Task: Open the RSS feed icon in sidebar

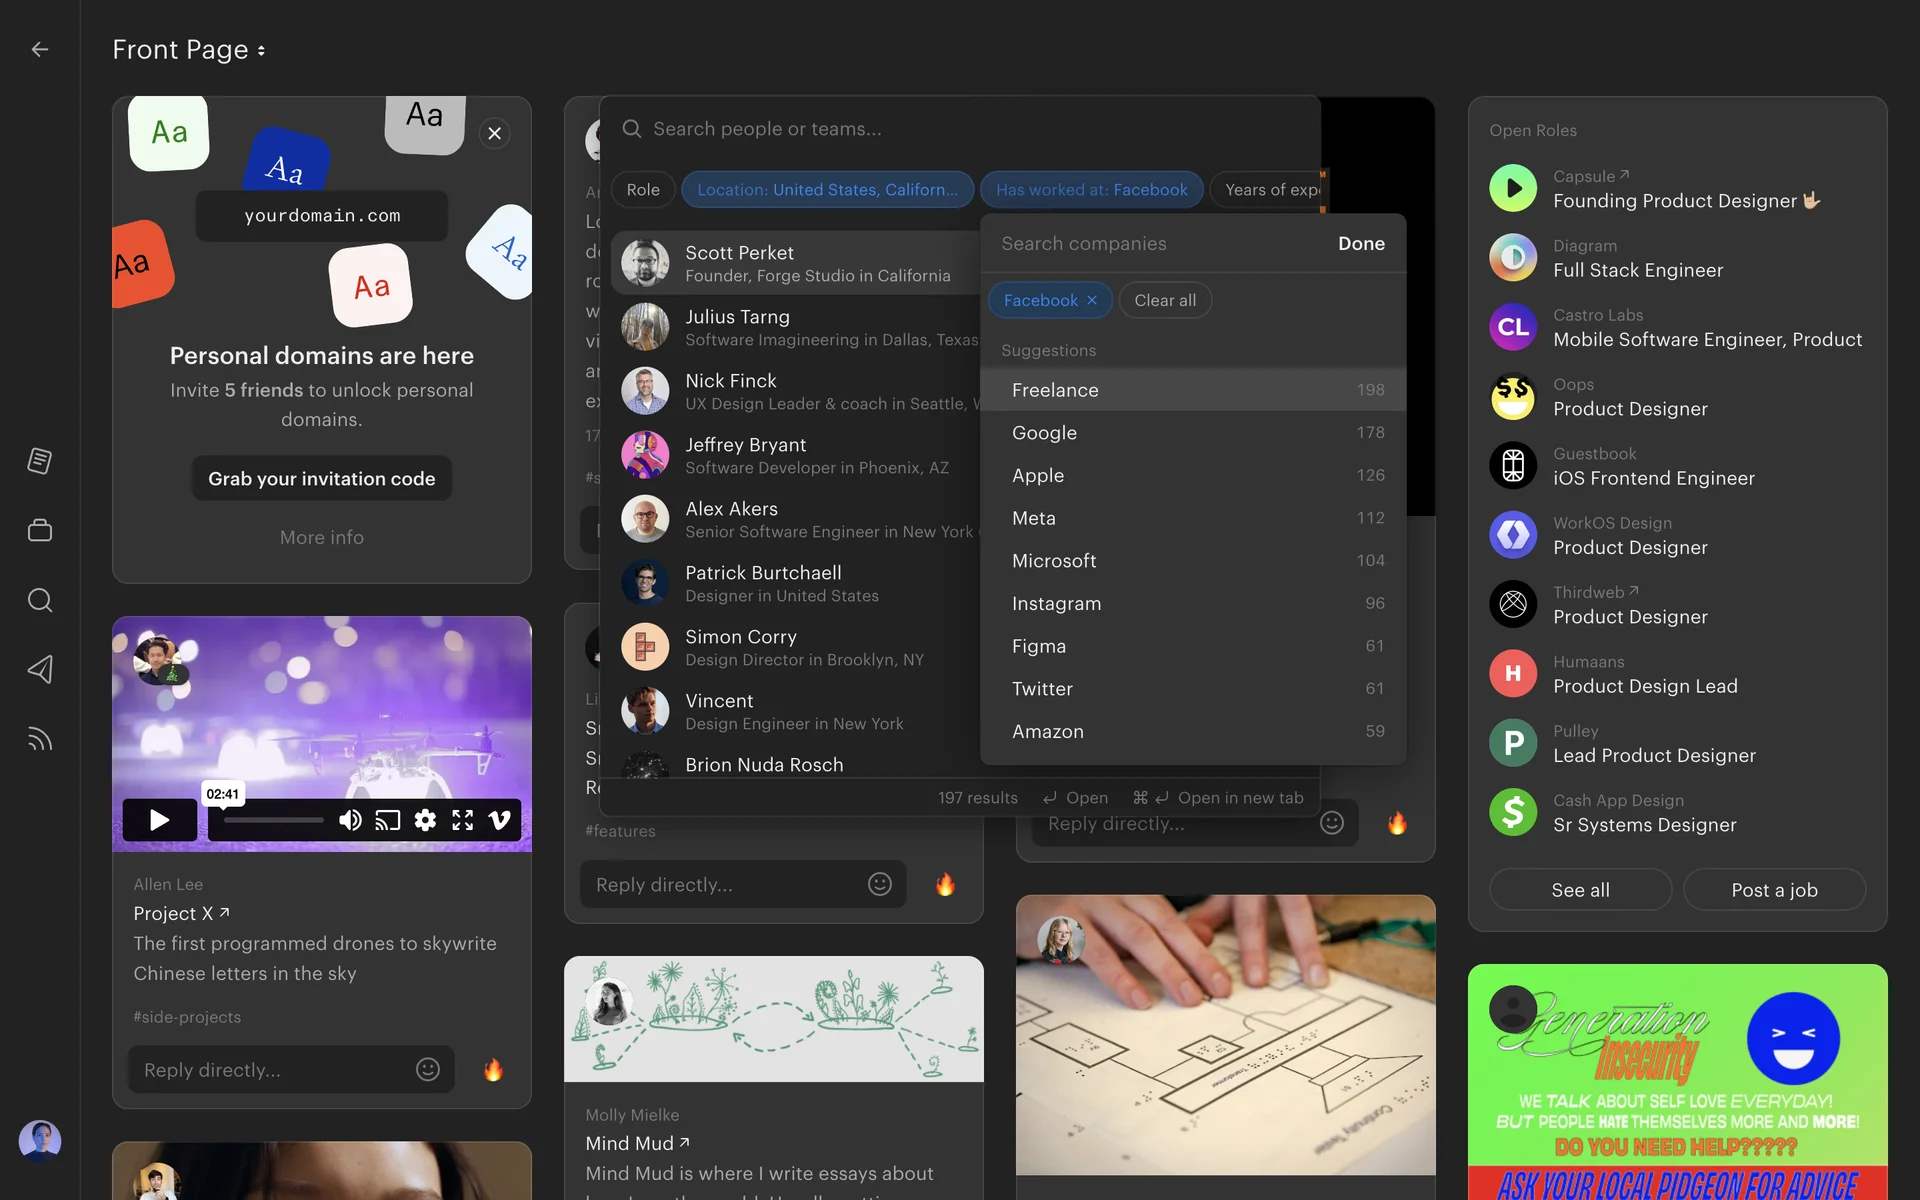Action: pyautogui.click(x=40, y=739)
